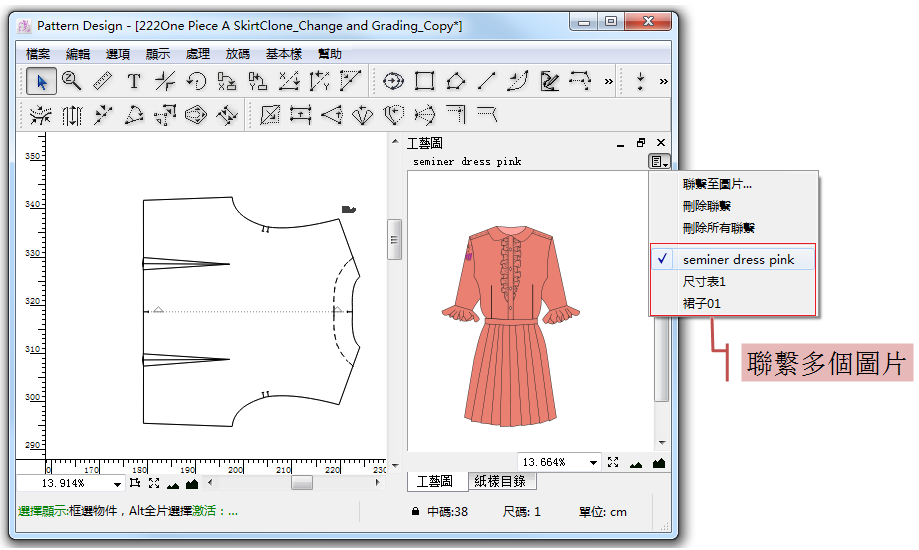Select the polygon shape tool
919x550 pixels.
[x=456, y=81]
